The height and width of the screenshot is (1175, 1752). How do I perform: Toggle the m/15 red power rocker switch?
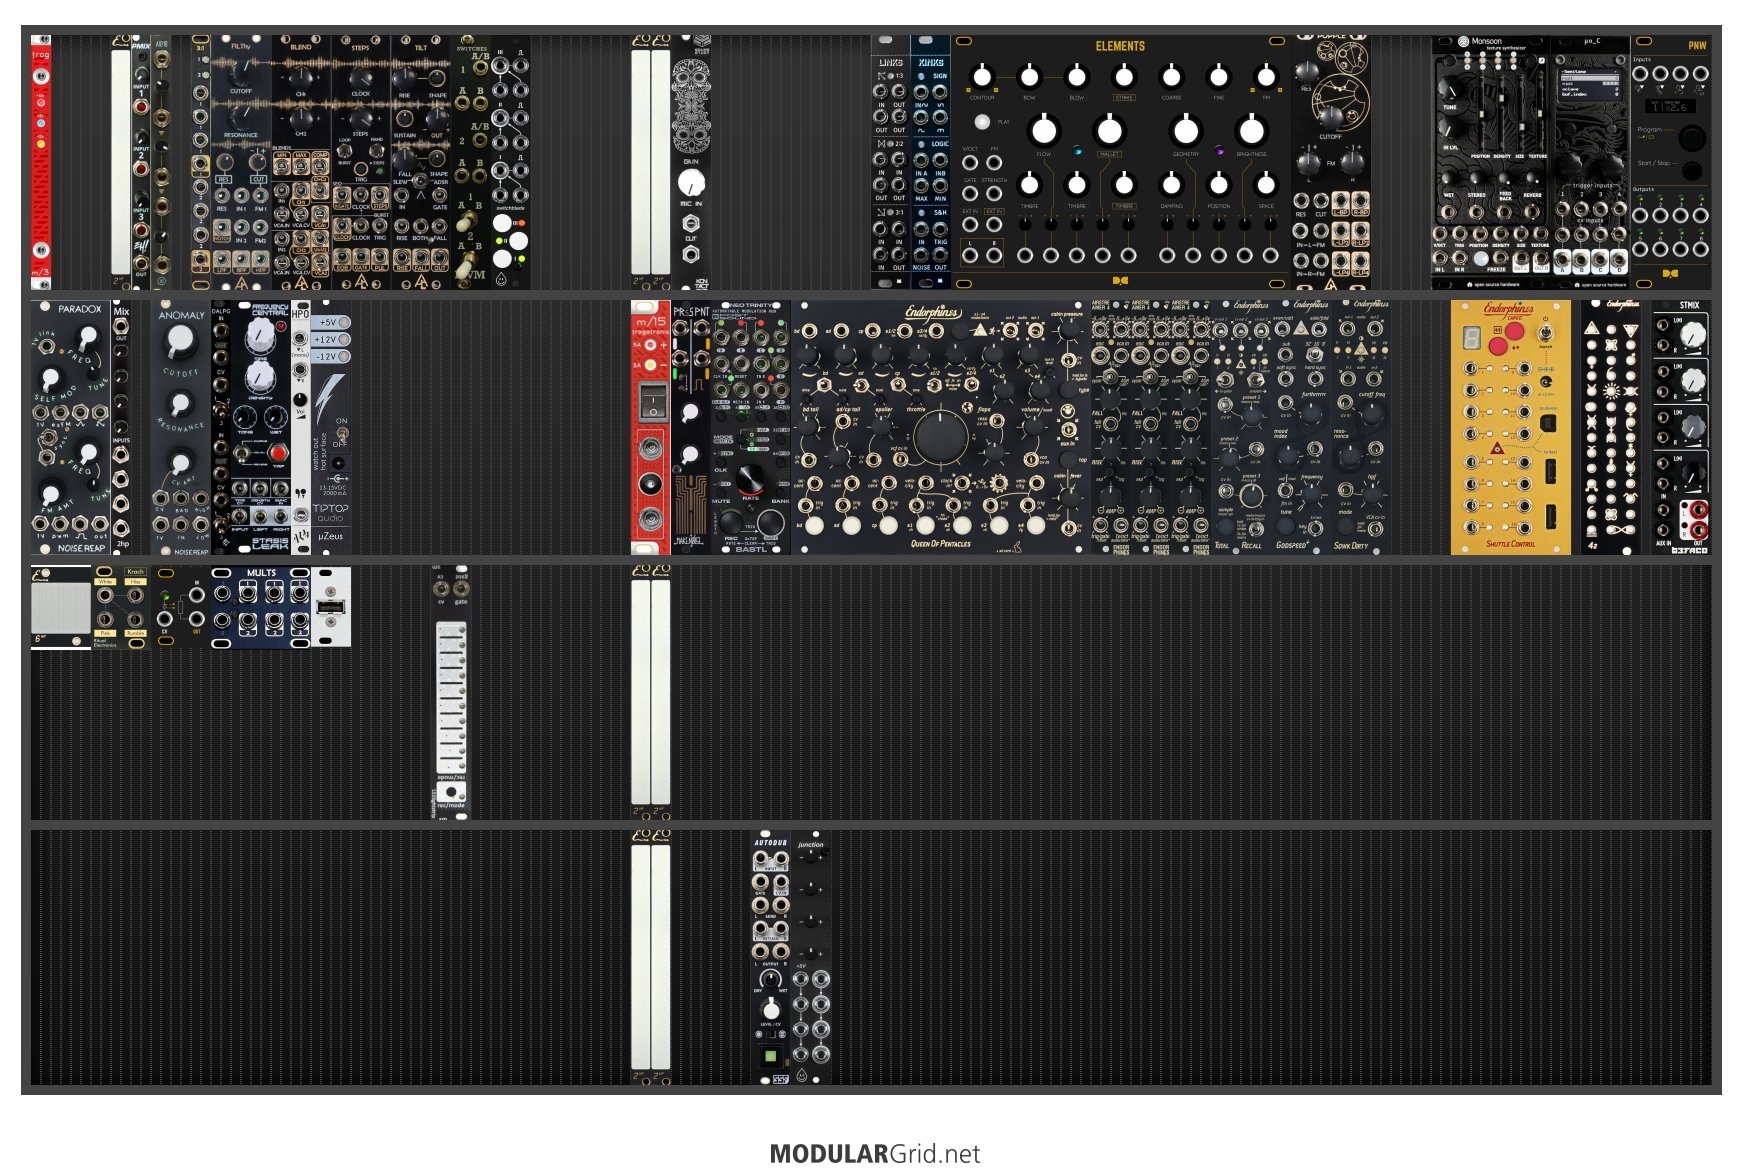(x=651, y=402)
